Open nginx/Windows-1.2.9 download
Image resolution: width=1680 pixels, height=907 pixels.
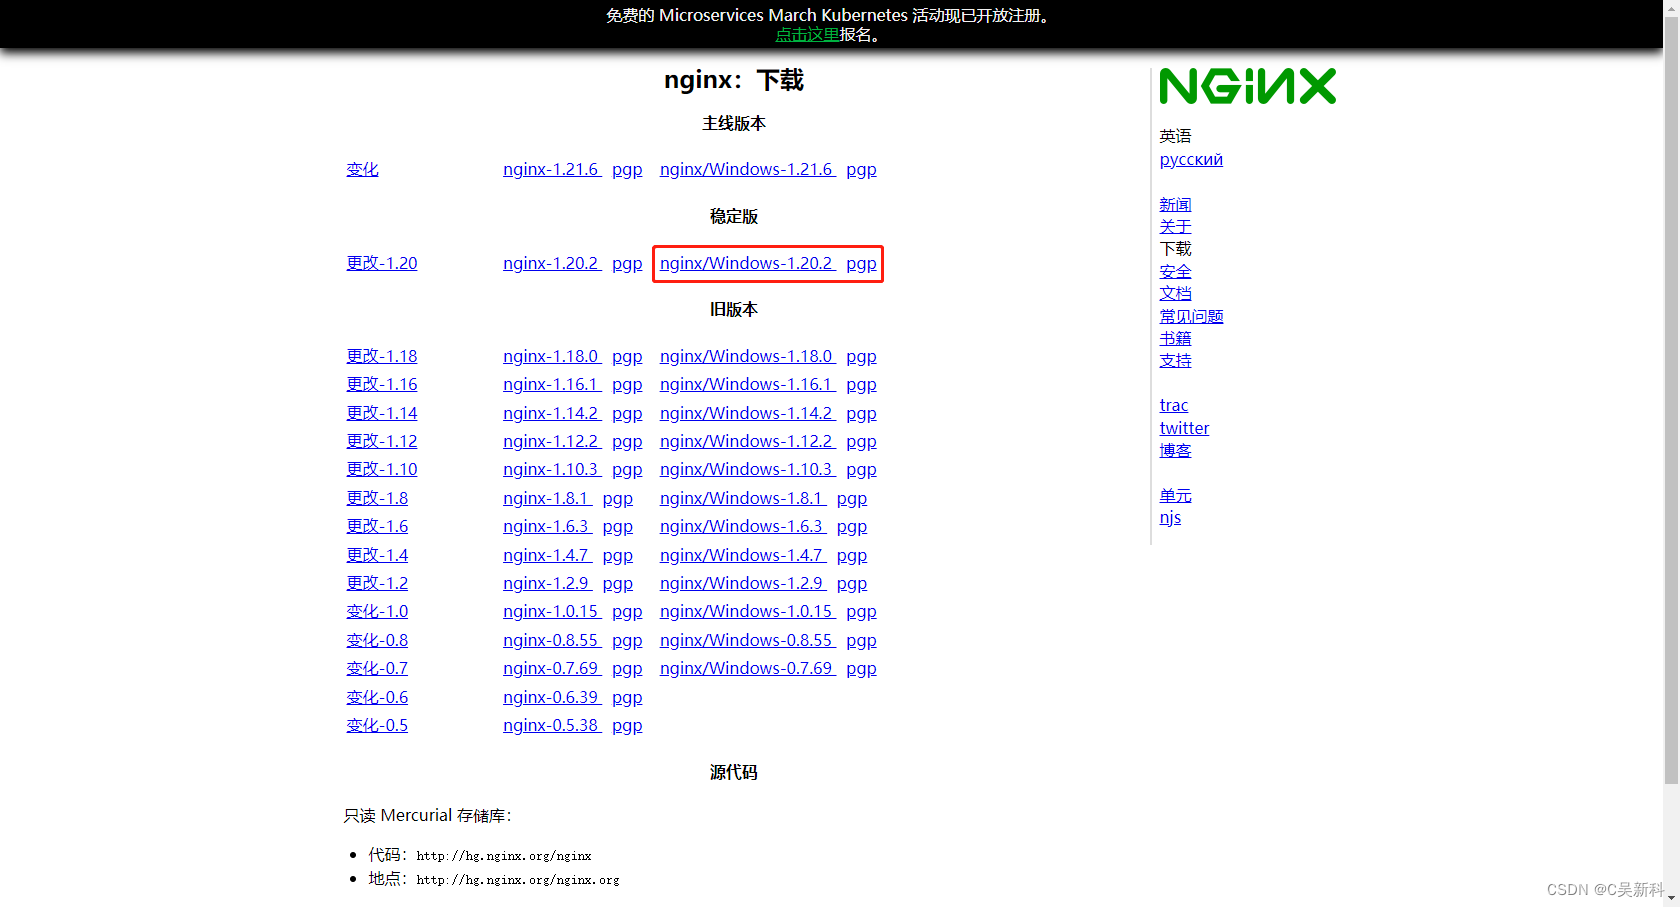742,583
